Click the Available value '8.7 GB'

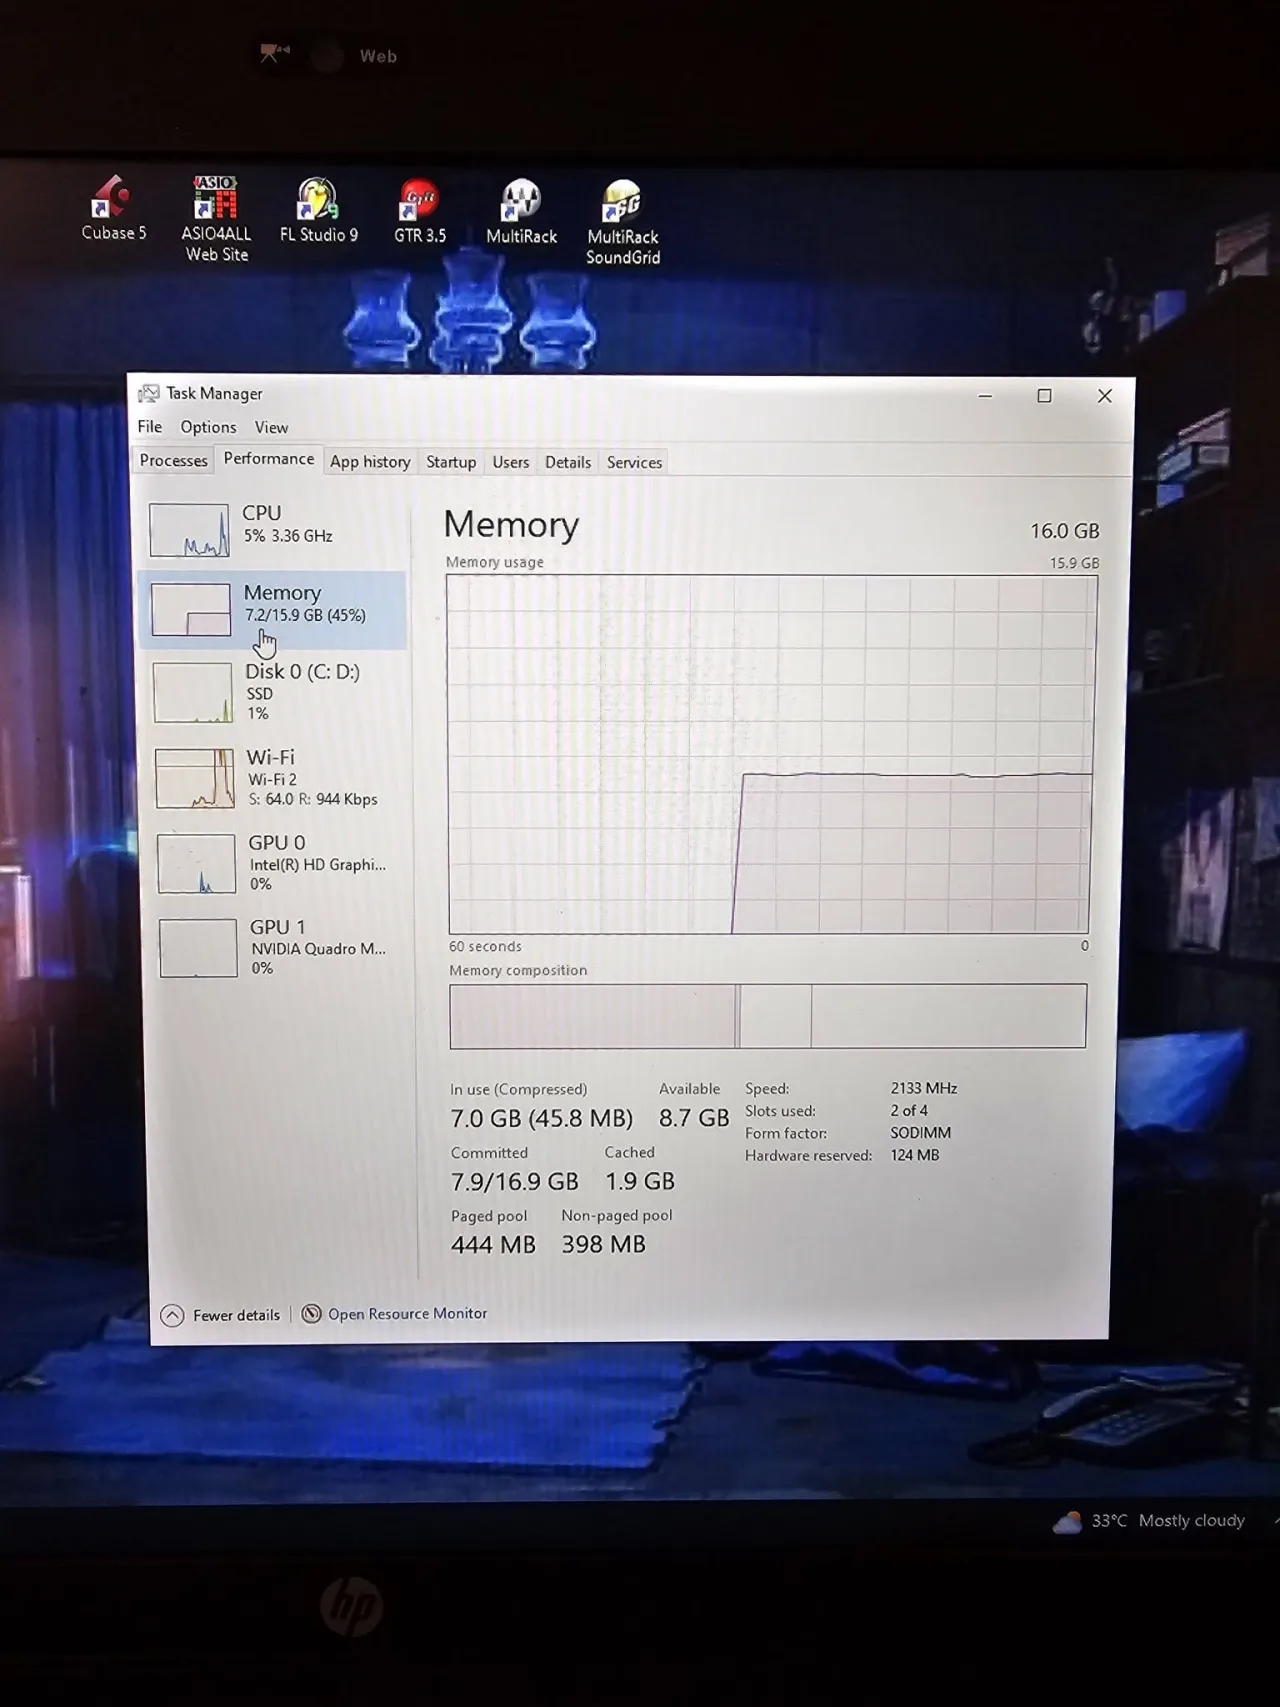click(694, 1118)
